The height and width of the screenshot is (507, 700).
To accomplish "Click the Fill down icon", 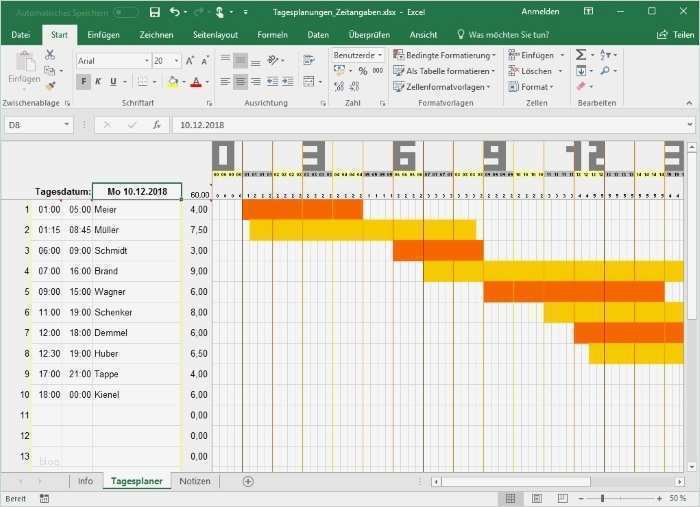I will (581, 71).
